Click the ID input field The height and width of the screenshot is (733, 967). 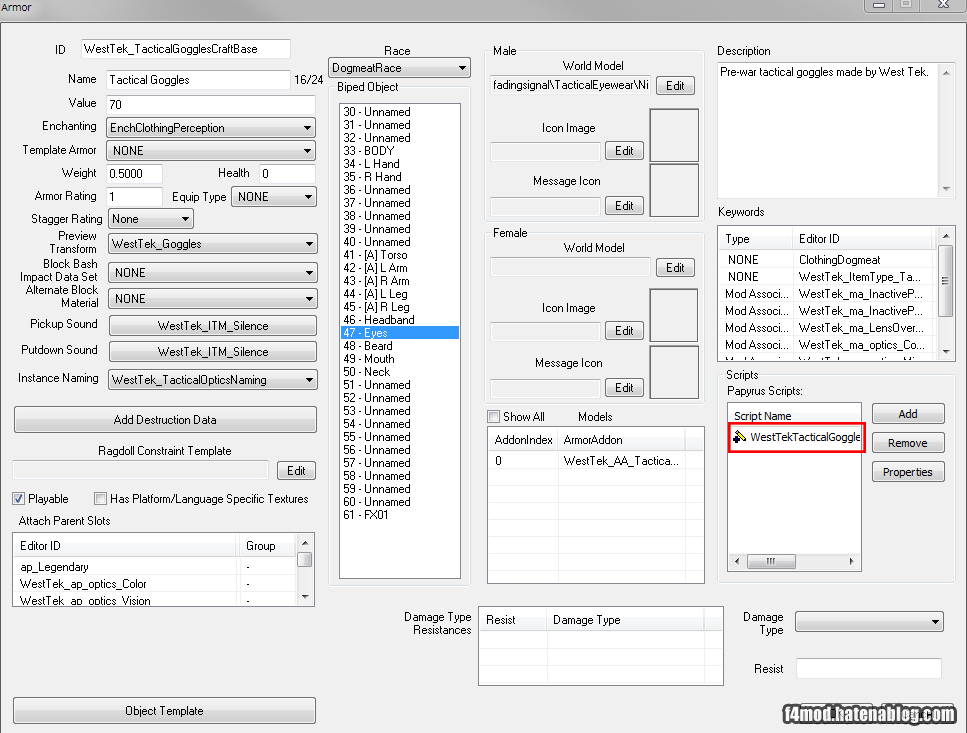[x=186, y=49]
